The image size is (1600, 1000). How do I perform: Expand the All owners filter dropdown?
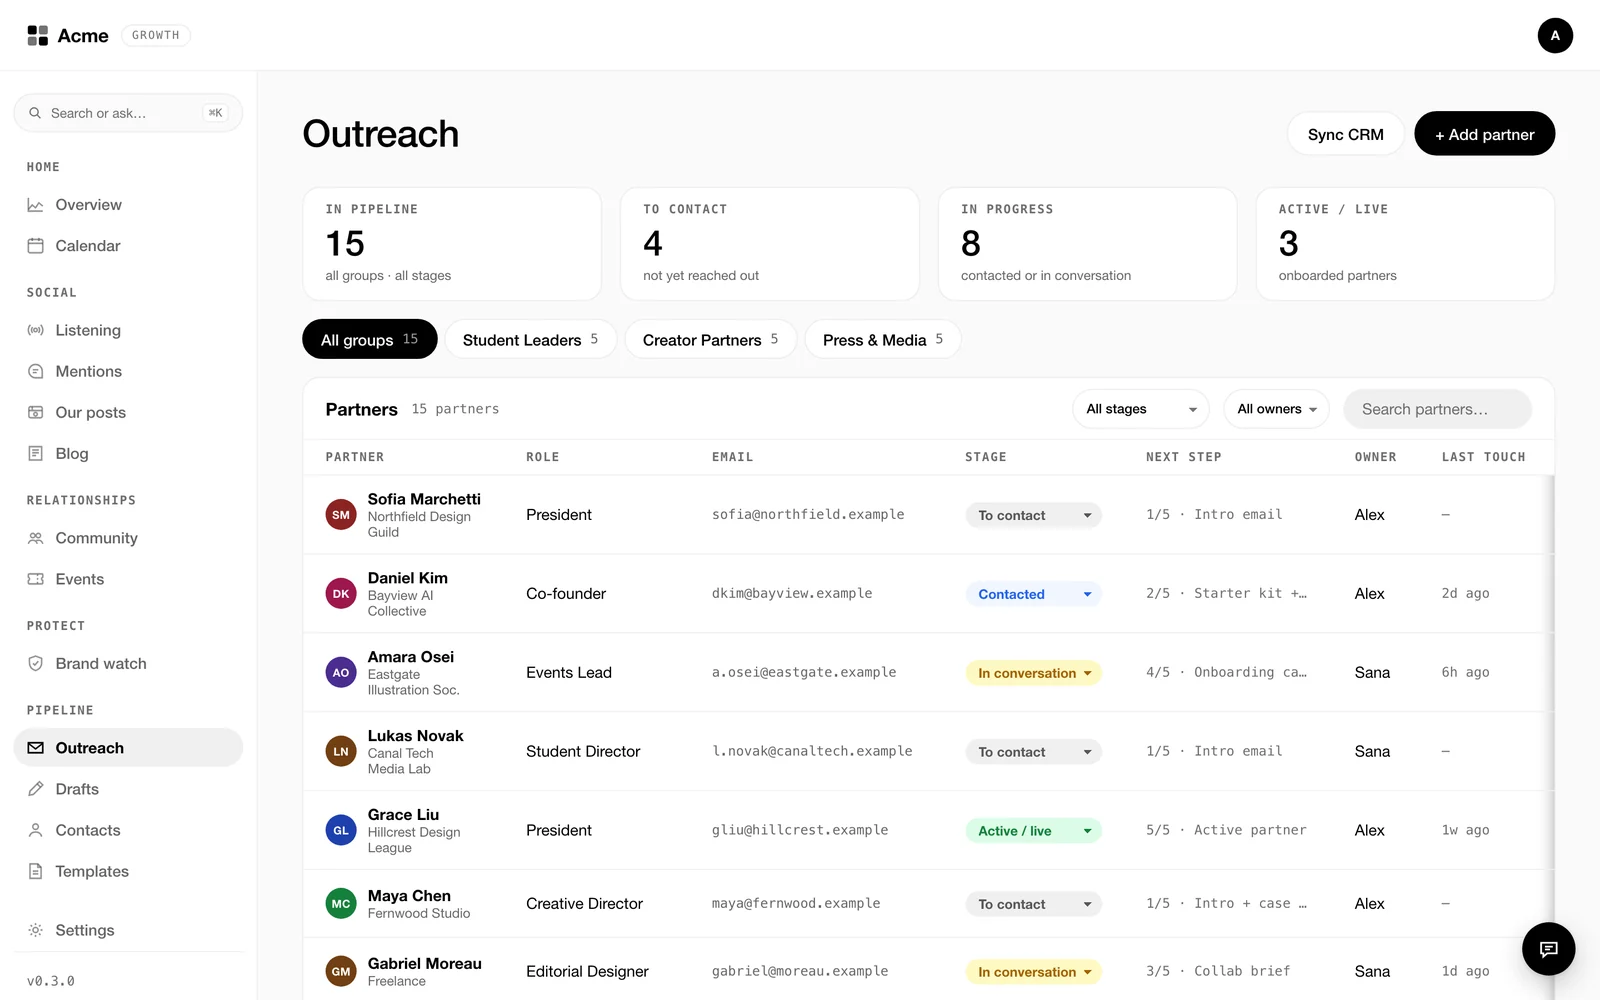click(x=1276, y=409)
